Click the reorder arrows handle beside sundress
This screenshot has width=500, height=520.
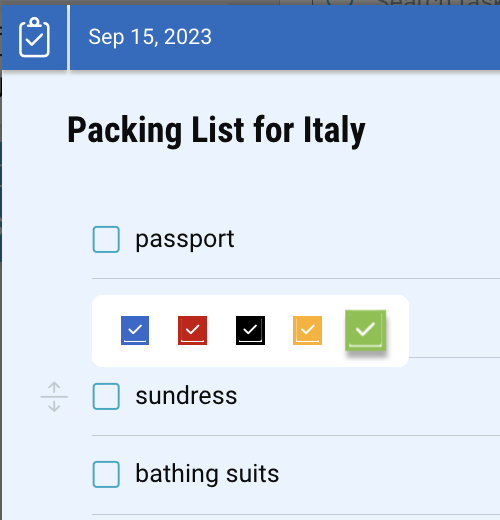54,397
